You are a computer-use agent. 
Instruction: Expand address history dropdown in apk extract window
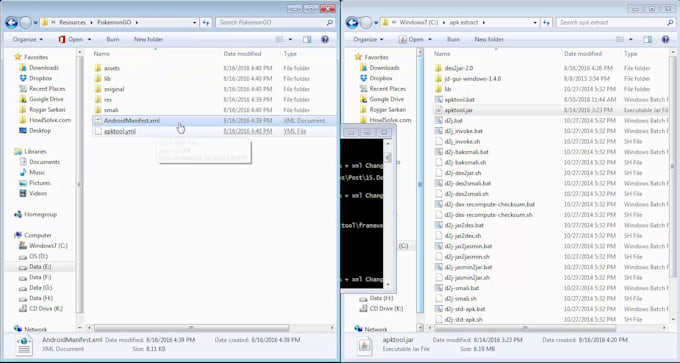[x=535, y=23]
